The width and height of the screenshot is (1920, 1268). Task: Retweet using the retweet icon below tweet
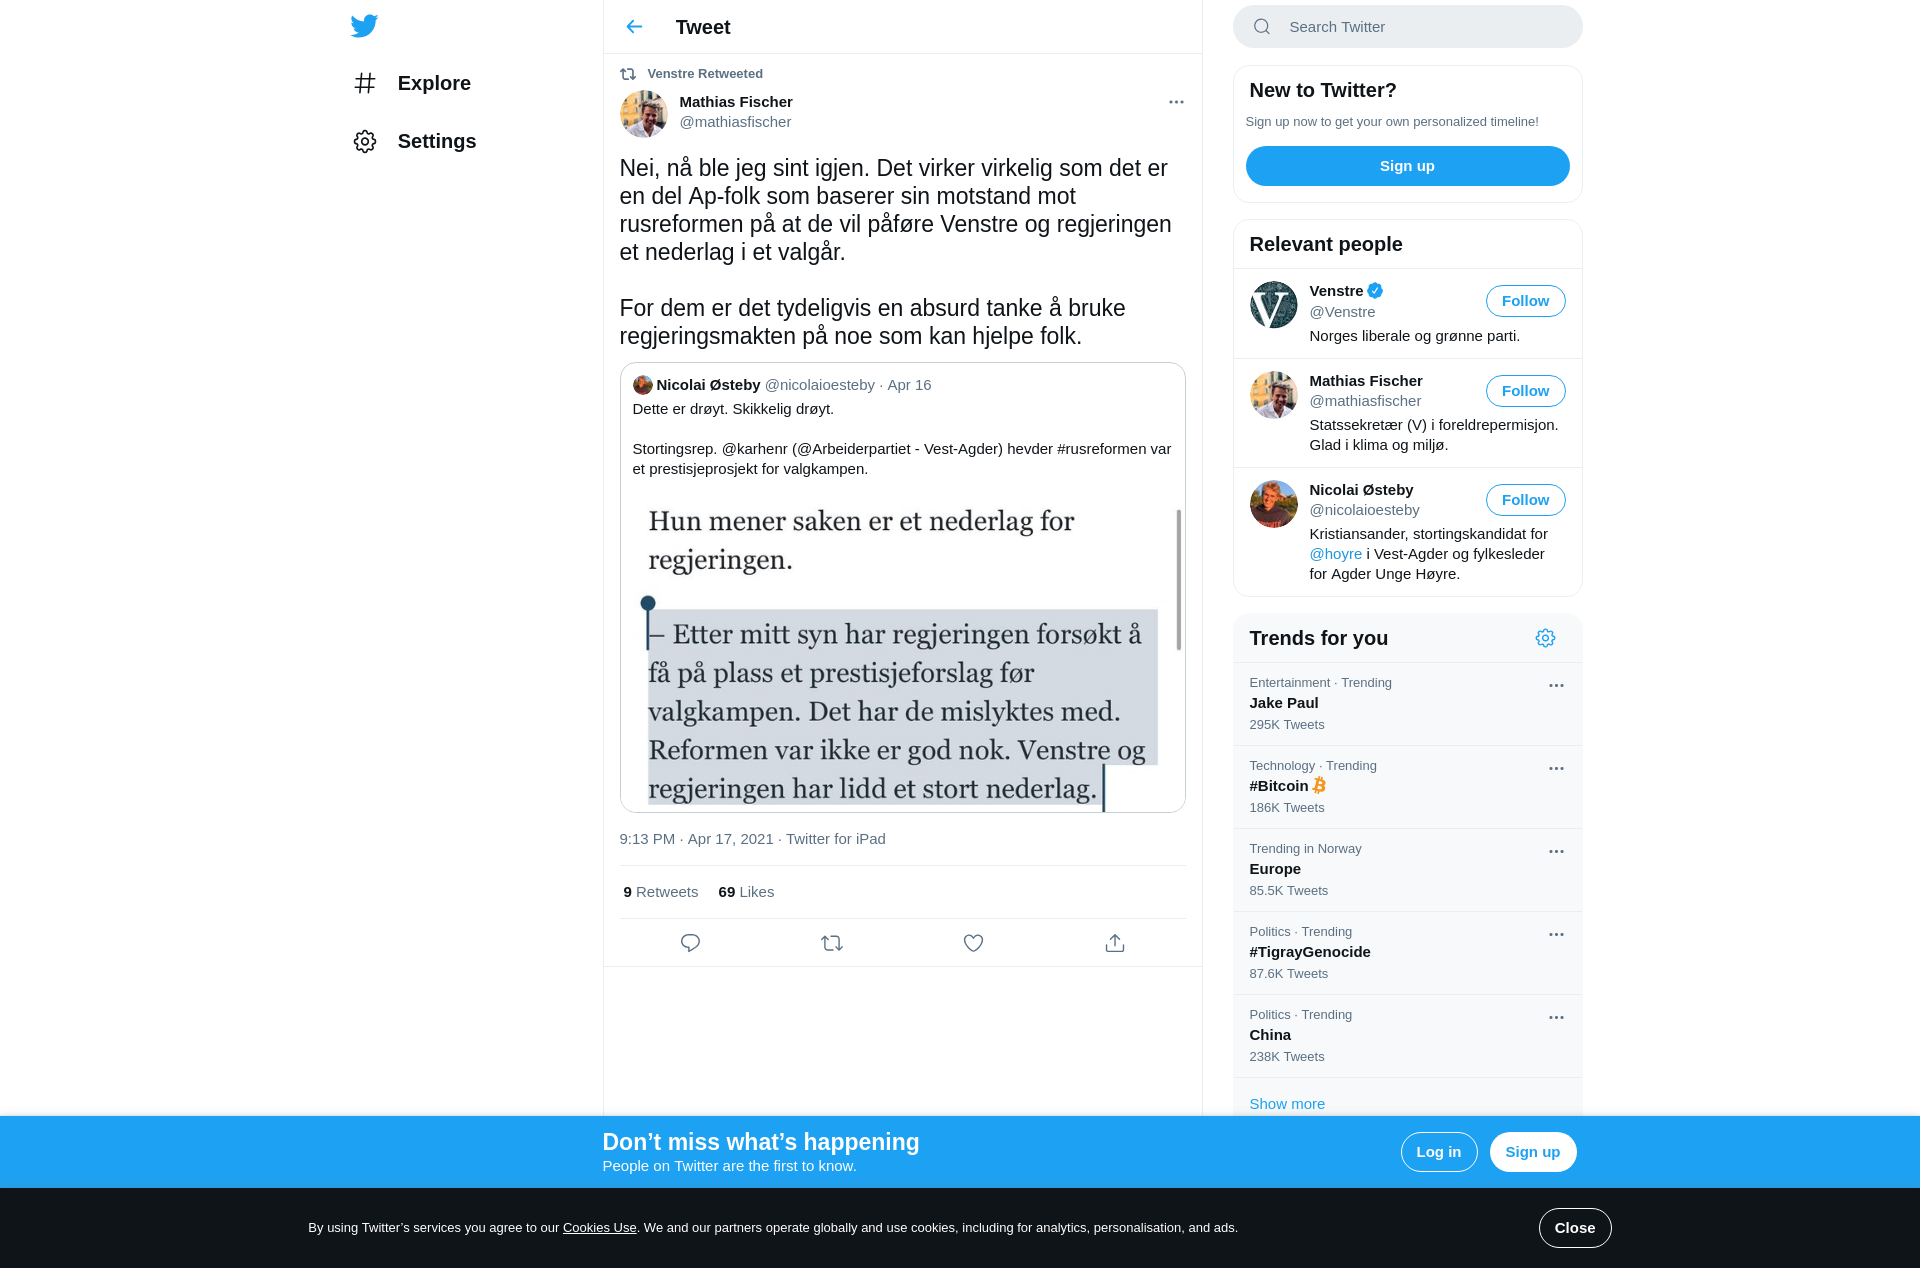point(832,943)
